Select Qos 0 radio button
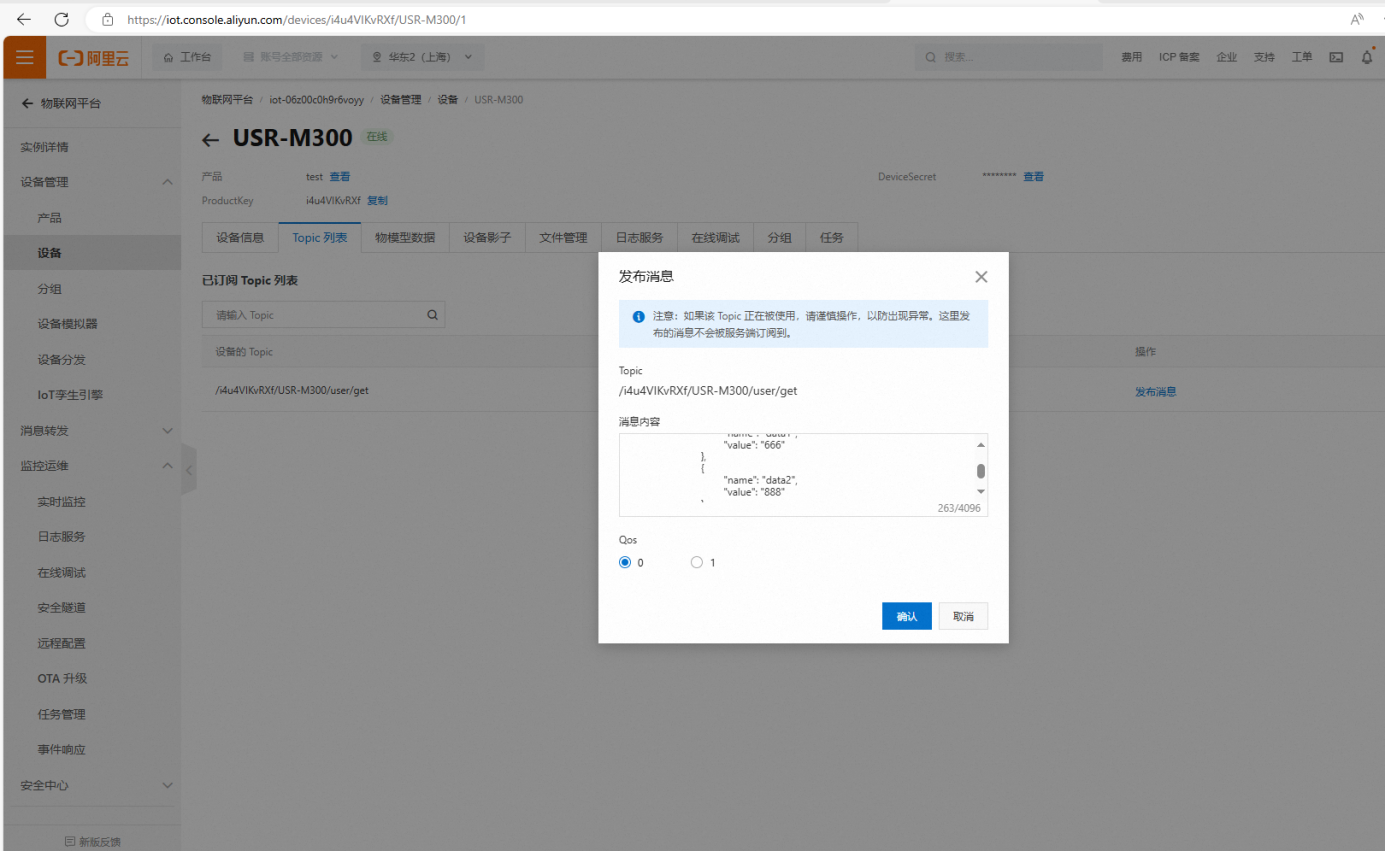The image size is (1385, 851). [x=625, y=562]
